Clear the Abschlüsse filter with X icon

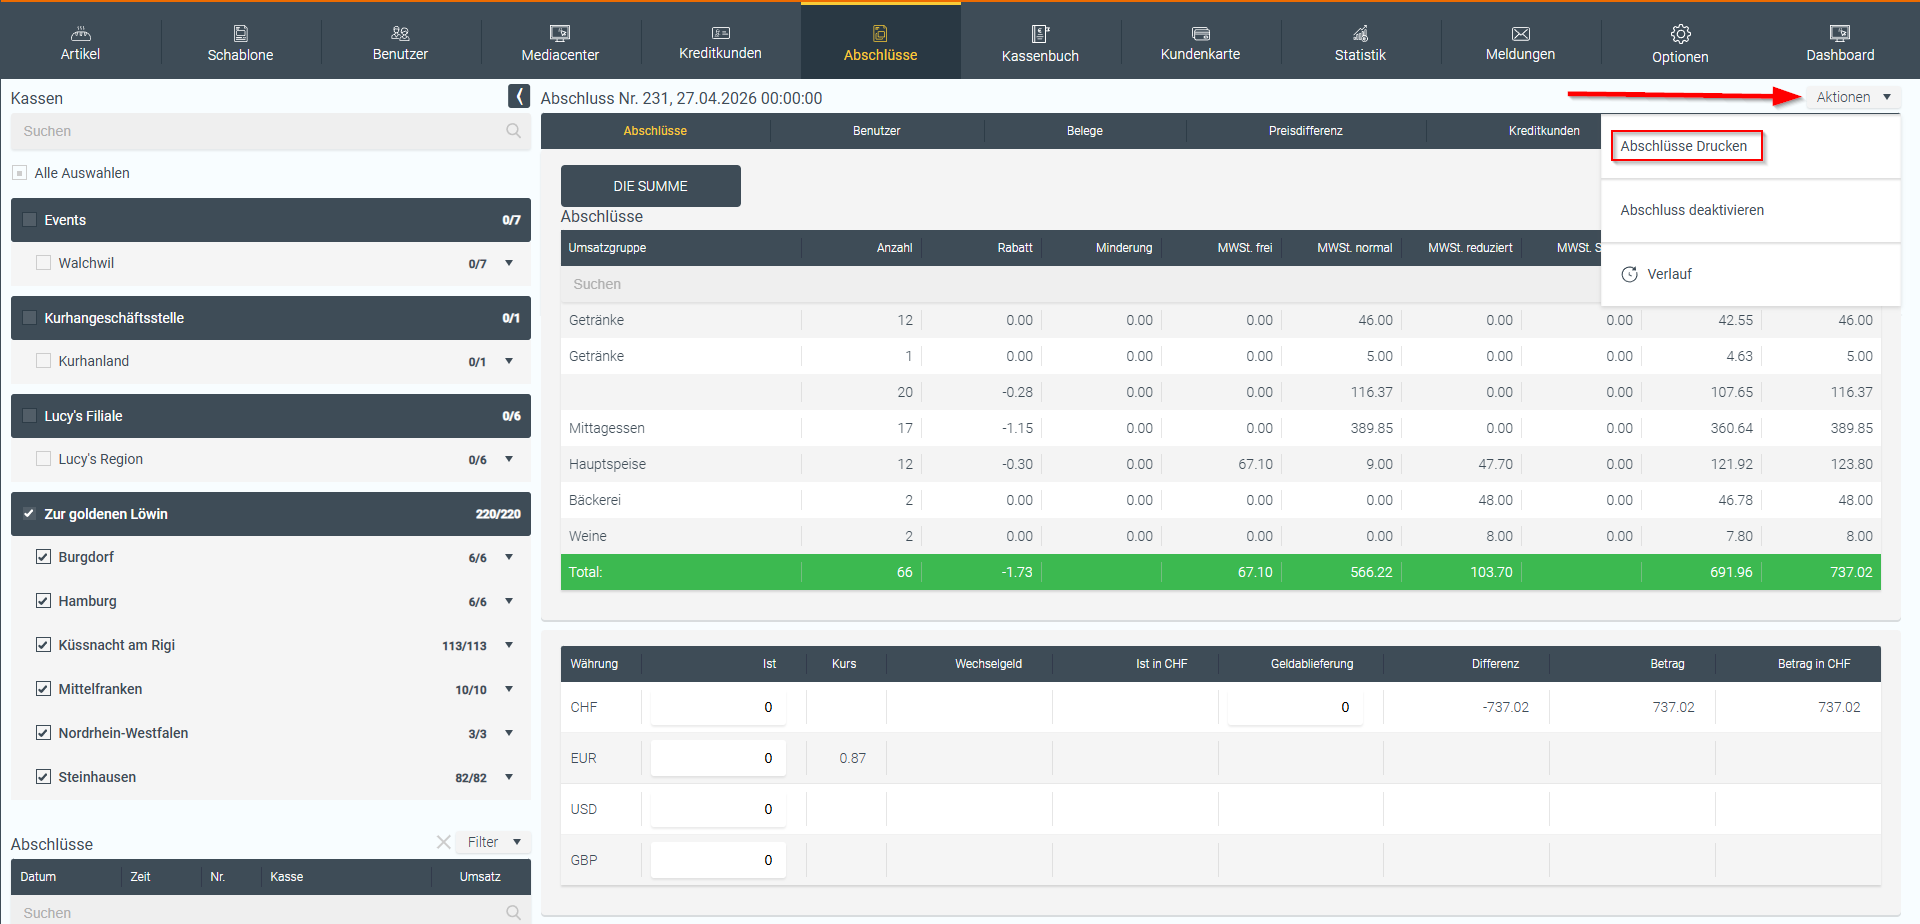click(x=443, y=842)
